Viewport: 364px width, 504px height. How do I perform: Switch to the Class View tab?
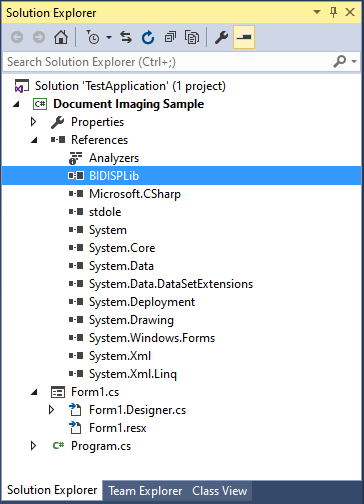coord(220,491)
